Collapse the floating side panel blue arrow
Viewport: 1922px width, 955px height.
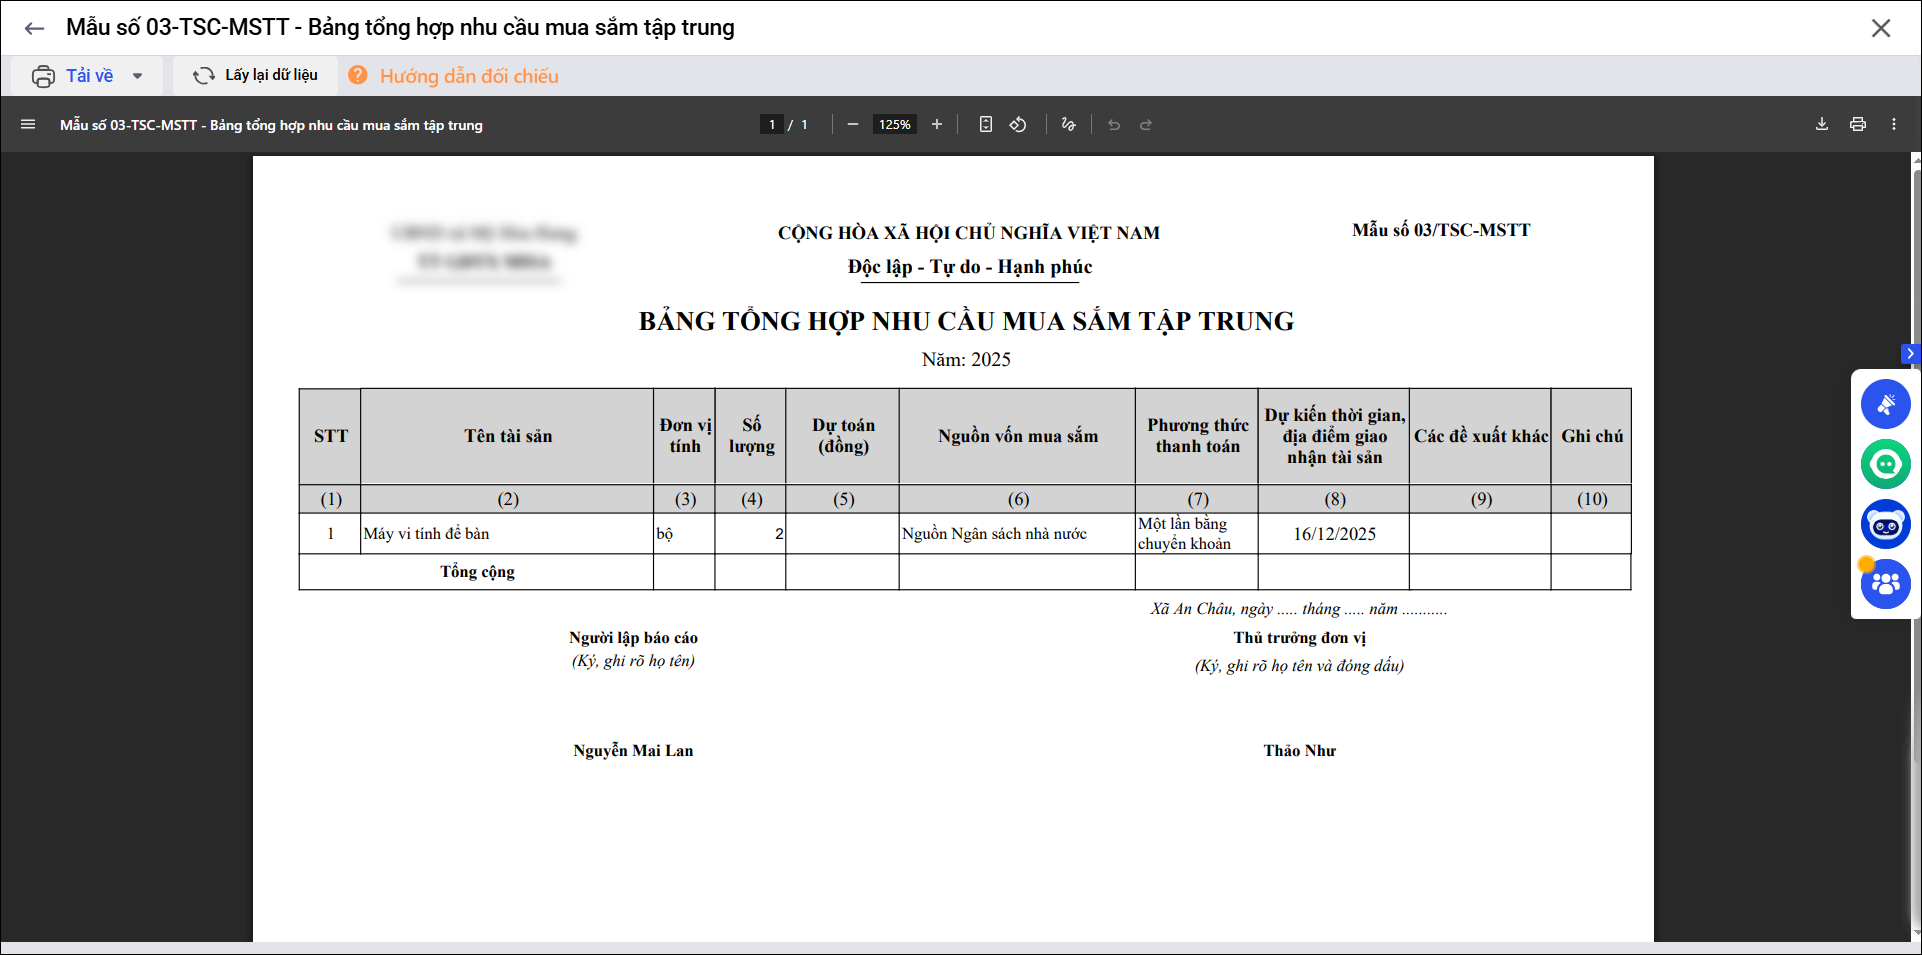click(x=1910, y=354)
